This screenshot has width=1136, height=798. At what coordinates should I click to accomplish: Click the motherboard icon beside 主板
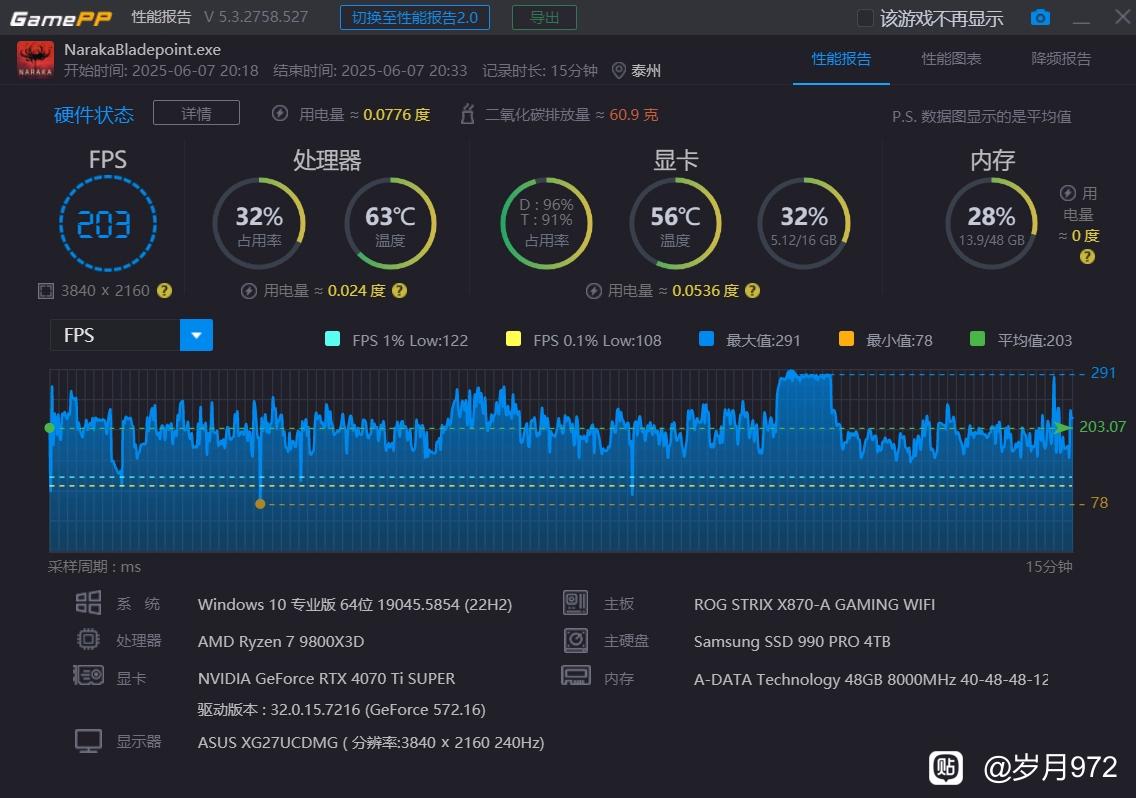pyautogui.click(x=576, y=602)
